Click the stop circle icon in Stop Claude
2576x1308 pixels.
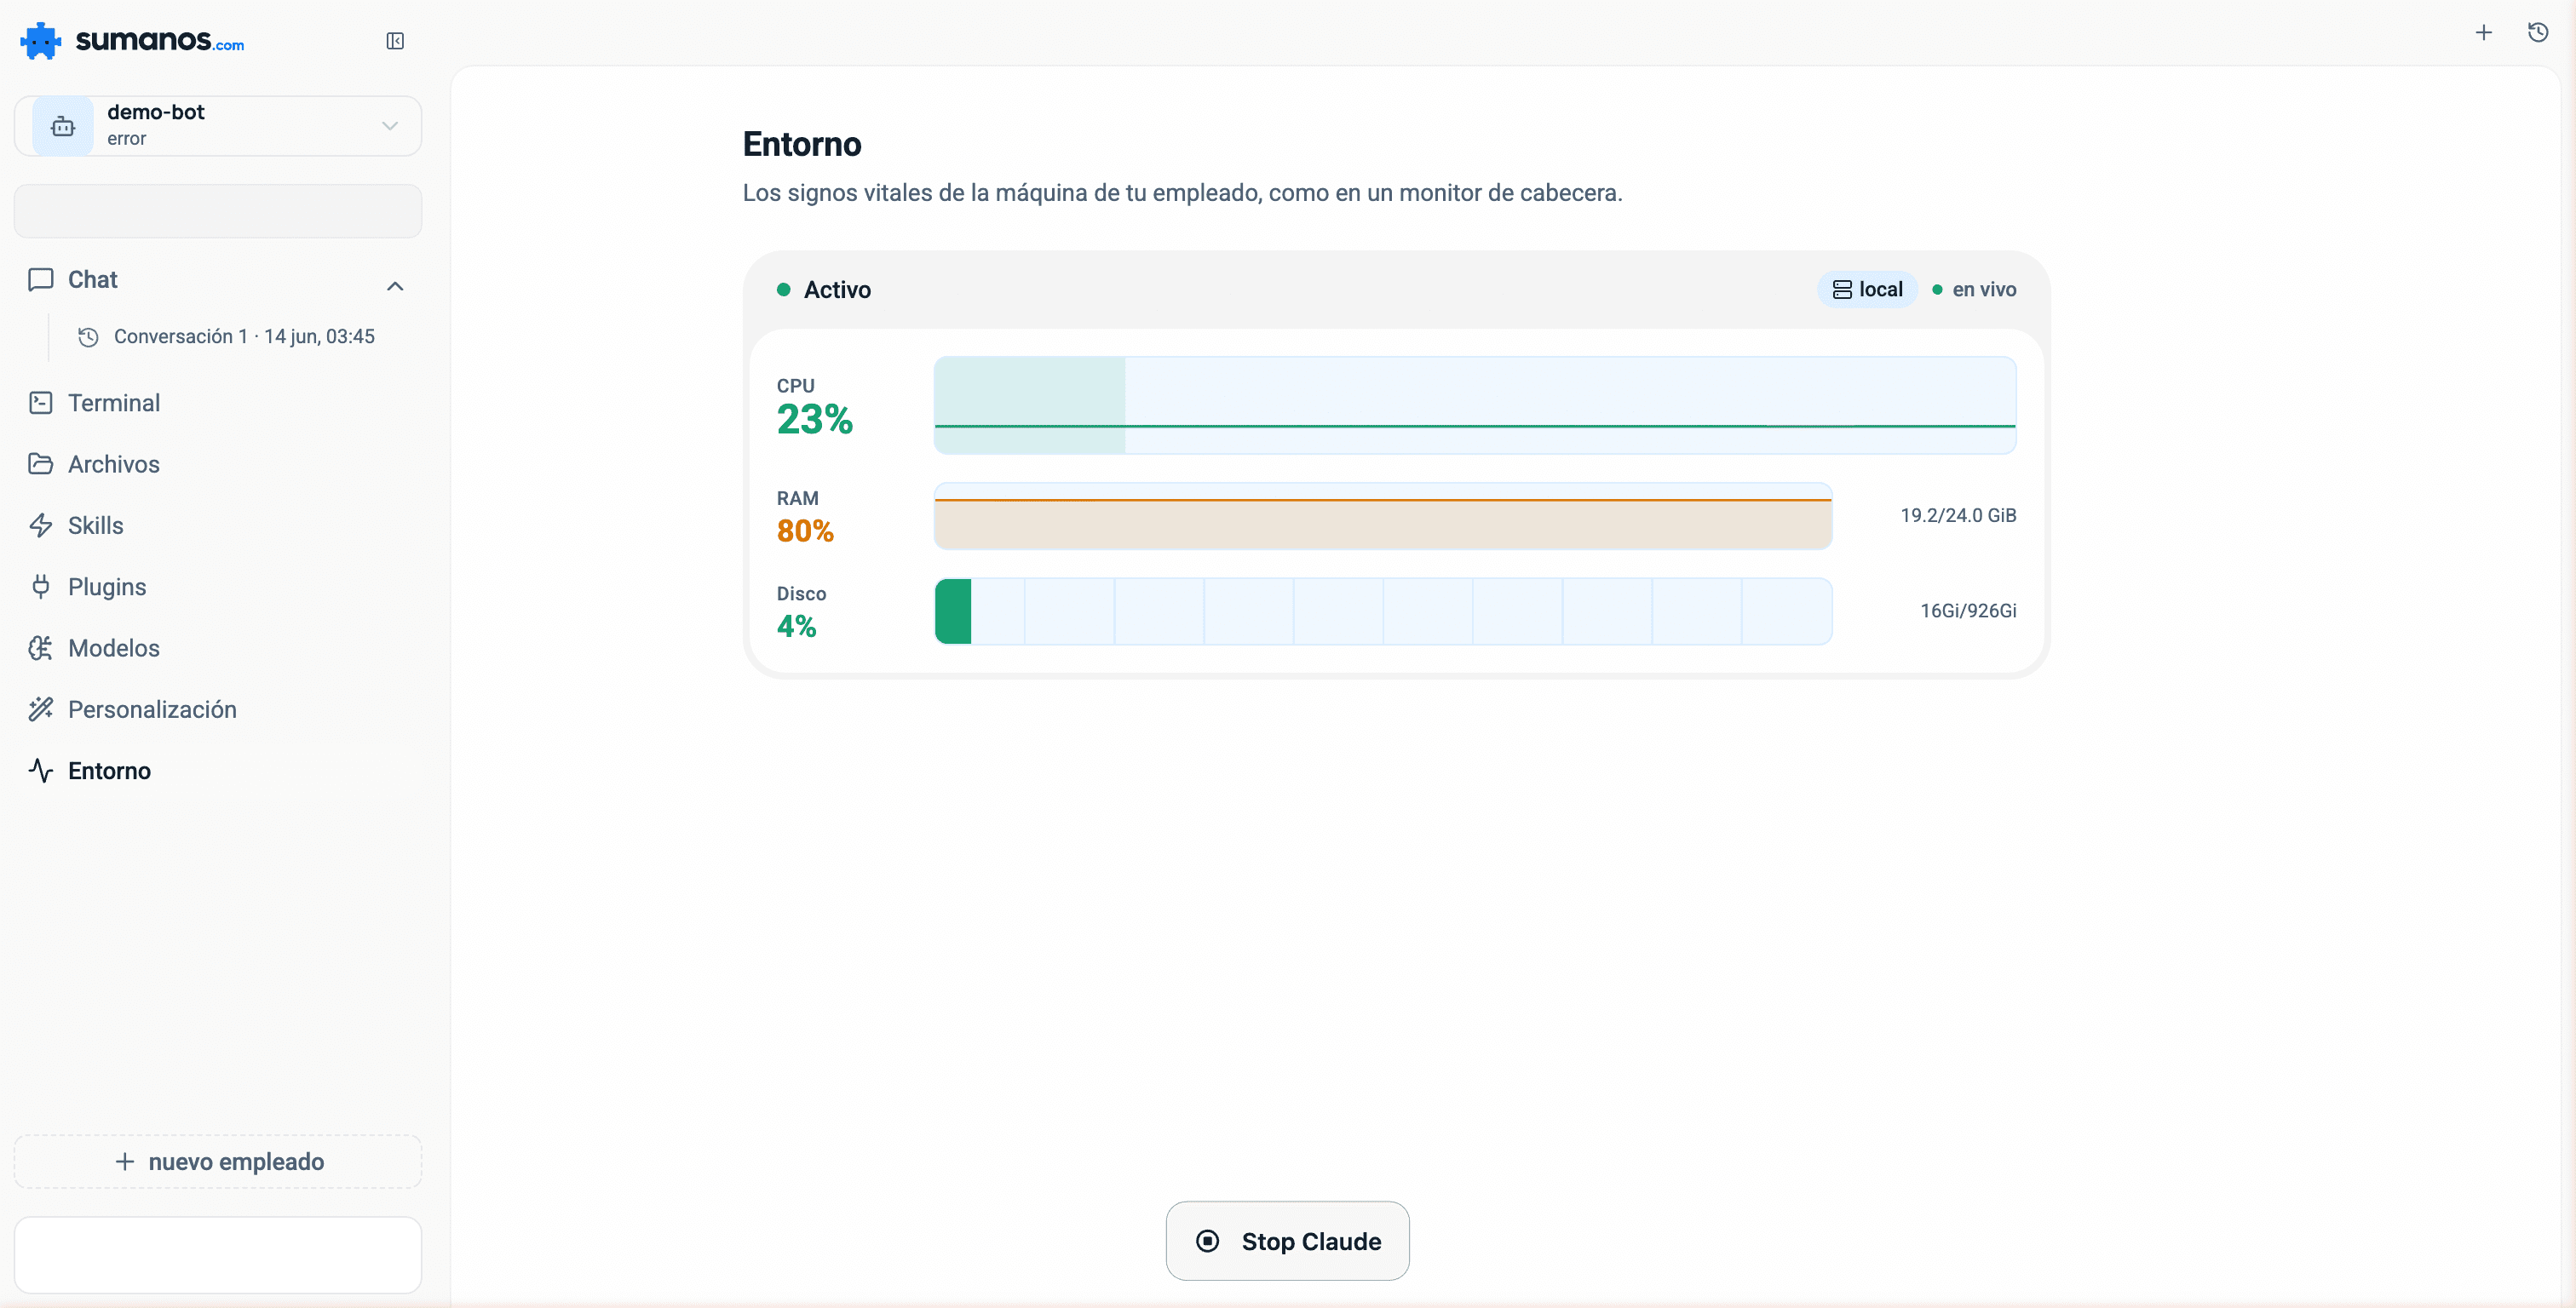1207,1241
